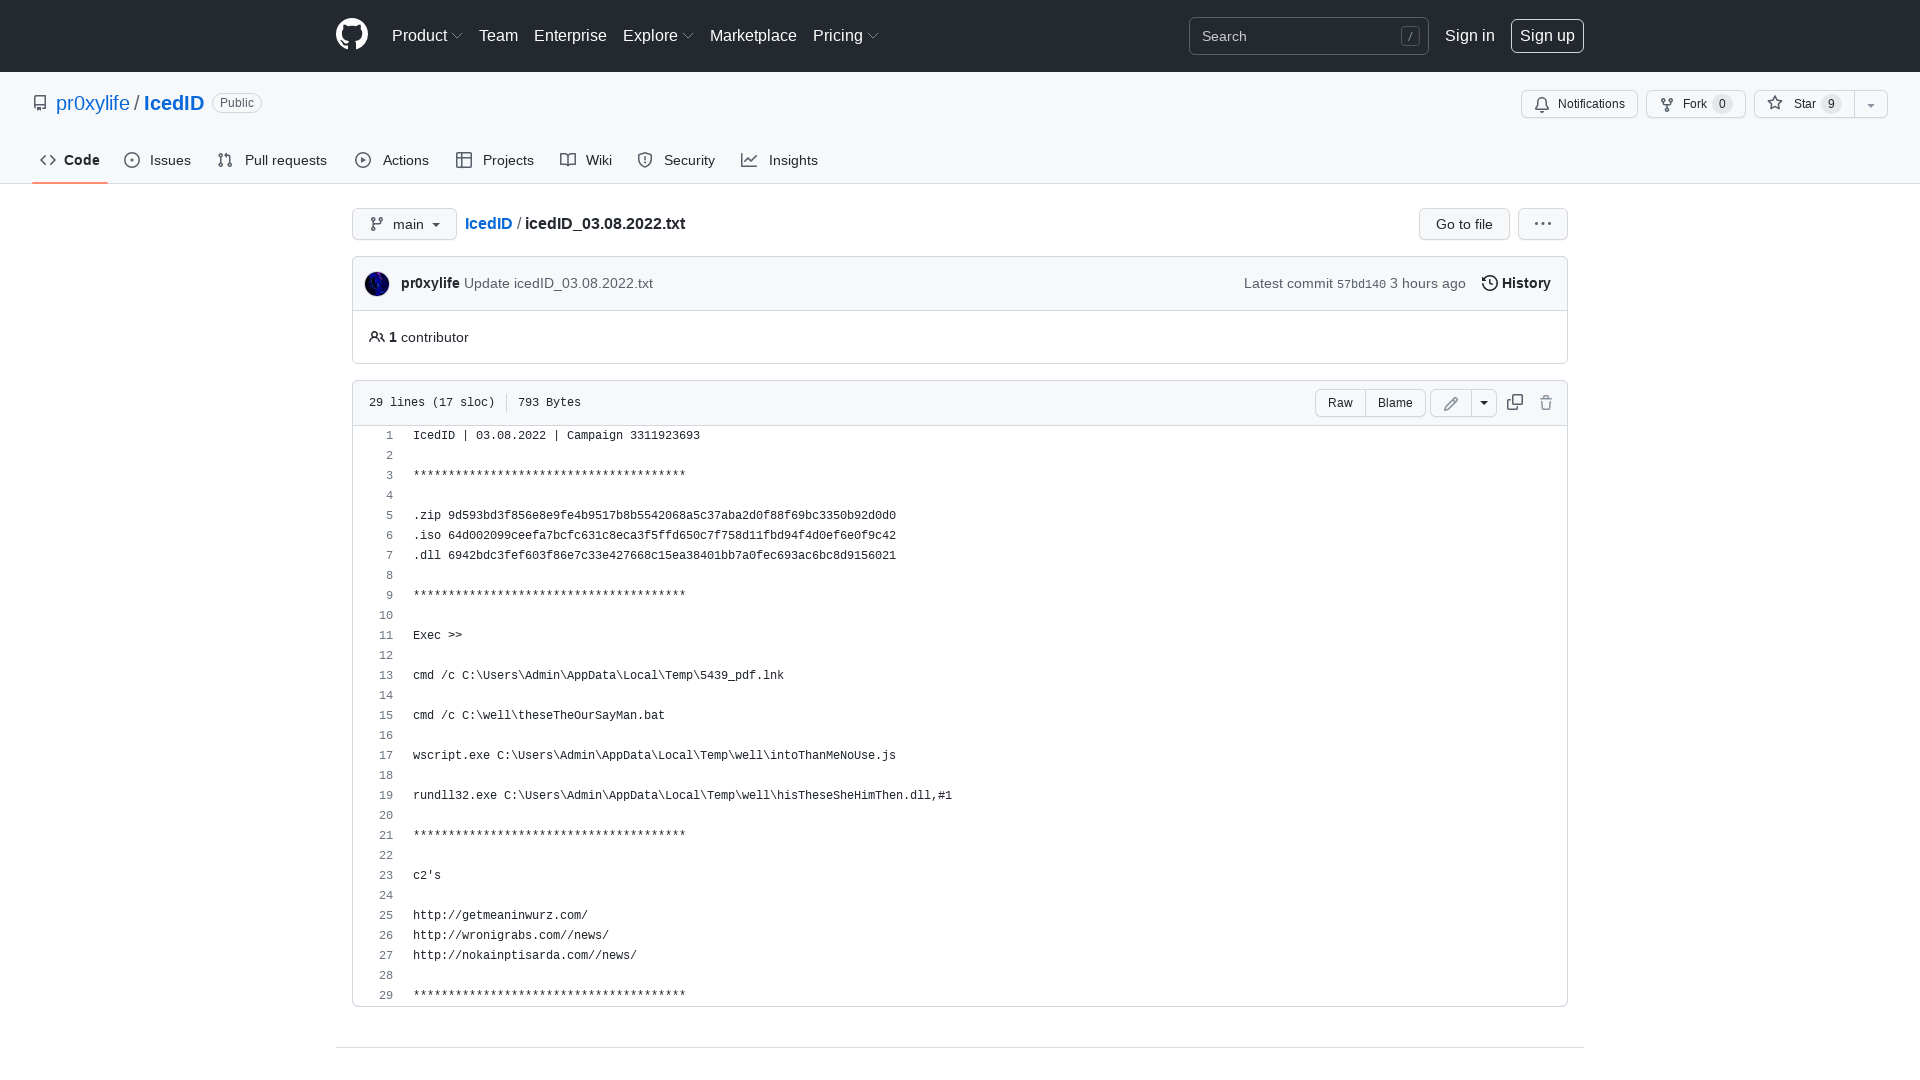
Task: Open the pr0xylife profile link
Action: [92, 103]
